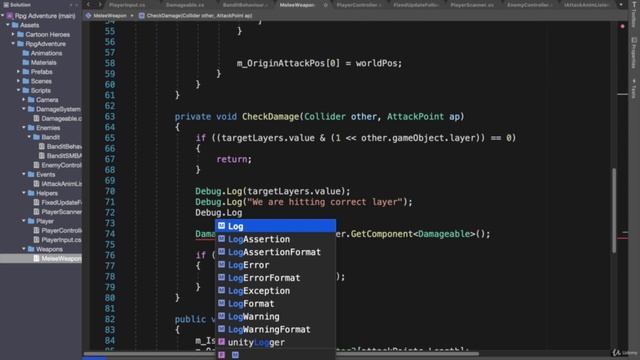Open EnemyController editor tab
This screenshot has width=640, height=360.
tap(530, 5)
